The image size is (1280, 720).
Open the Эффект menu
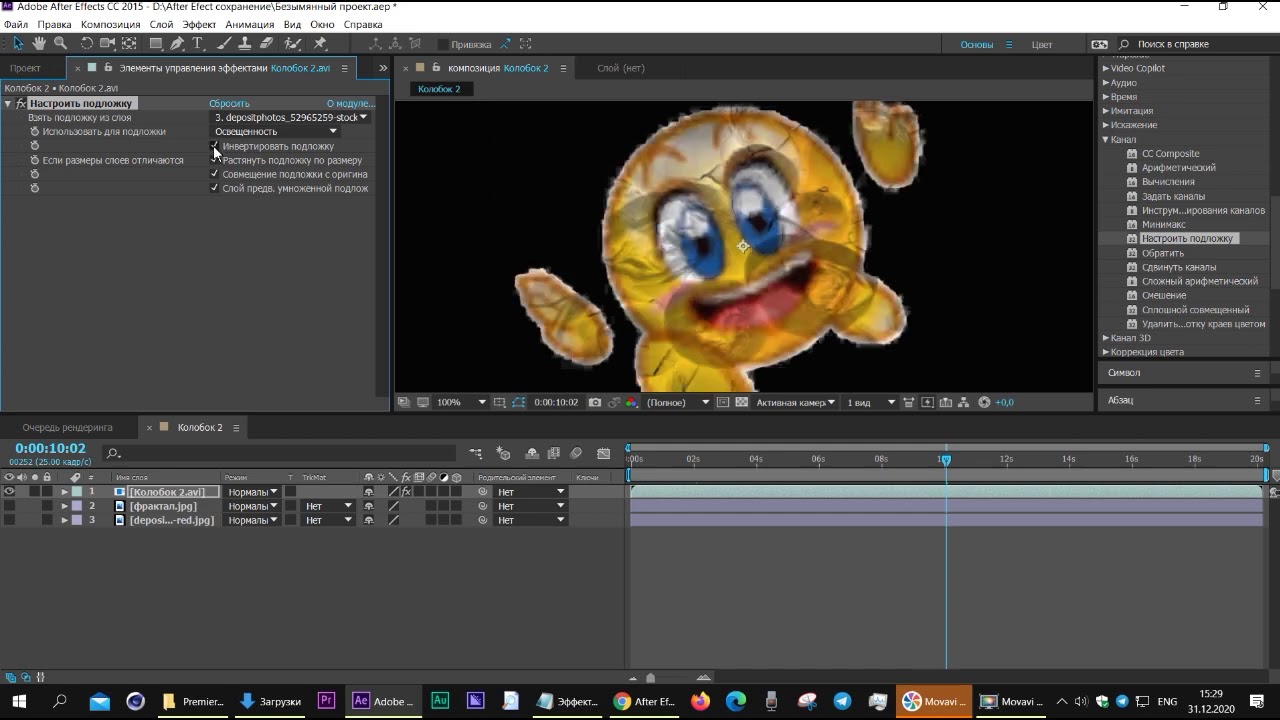click(199, 24)
